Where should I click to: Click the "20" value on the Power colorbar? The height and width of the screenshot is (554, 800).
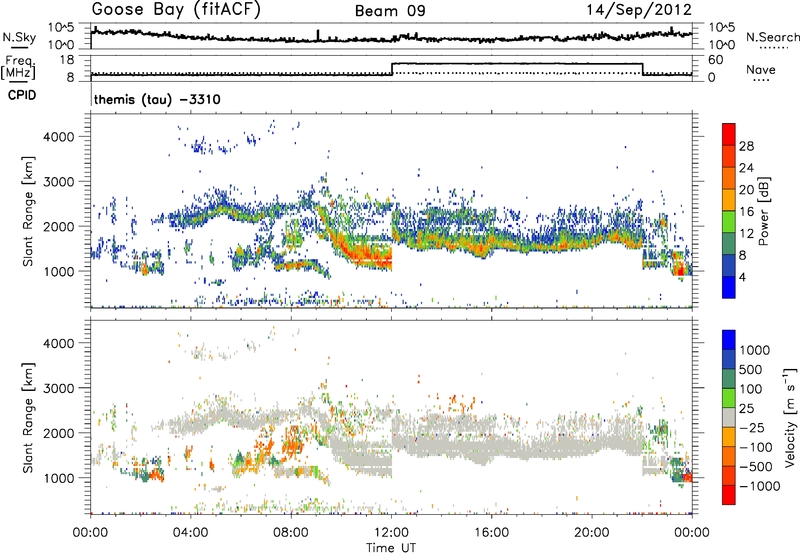[x=746, y=190]
